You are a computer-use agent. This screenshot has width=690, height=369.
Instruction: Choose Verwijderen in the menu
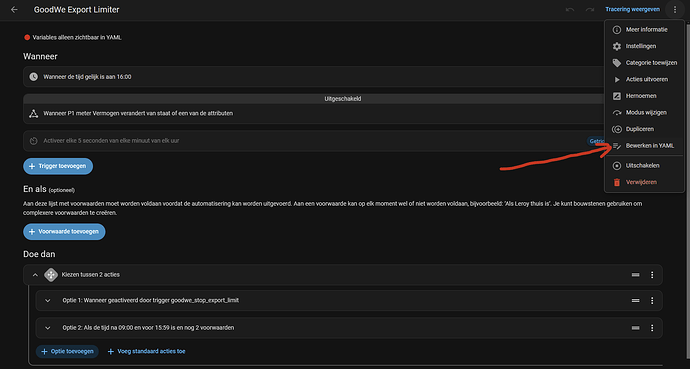644,182
